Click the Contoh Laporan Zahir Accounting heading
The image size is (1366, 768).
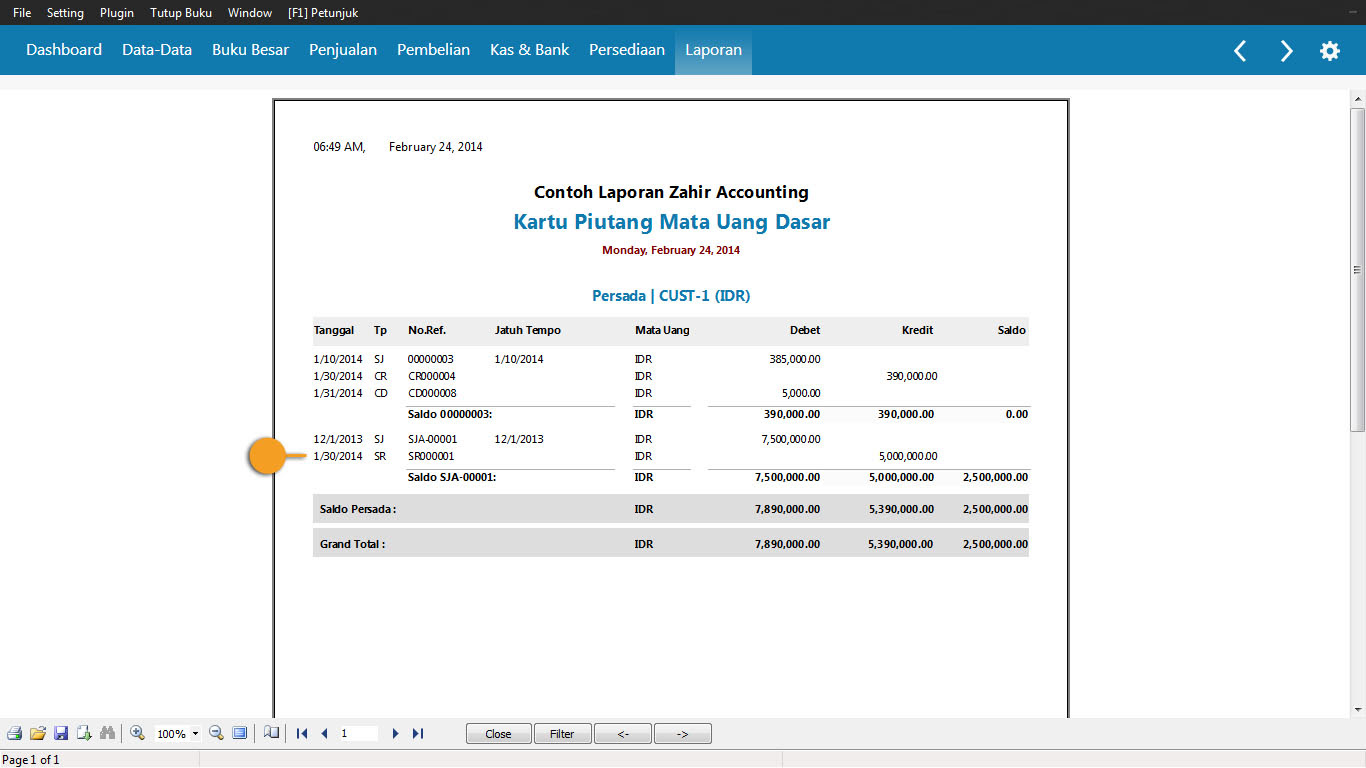671,192
